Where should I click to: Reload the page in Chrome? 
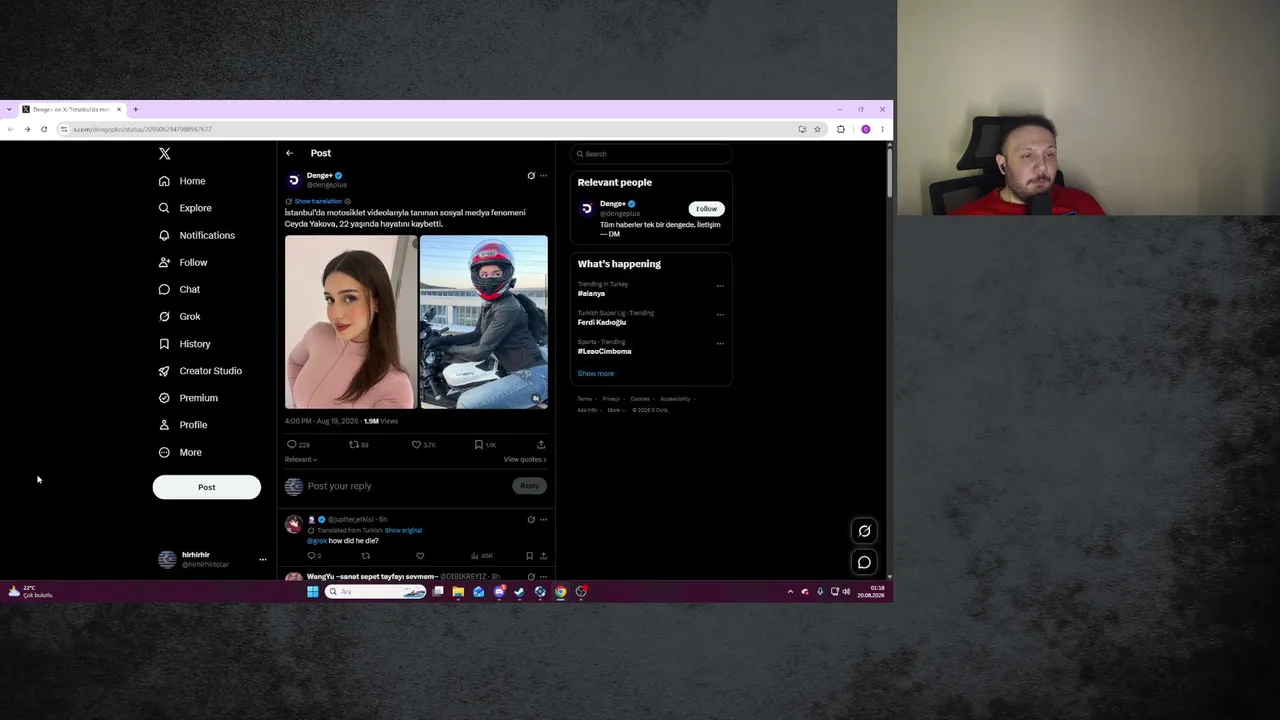44,129
